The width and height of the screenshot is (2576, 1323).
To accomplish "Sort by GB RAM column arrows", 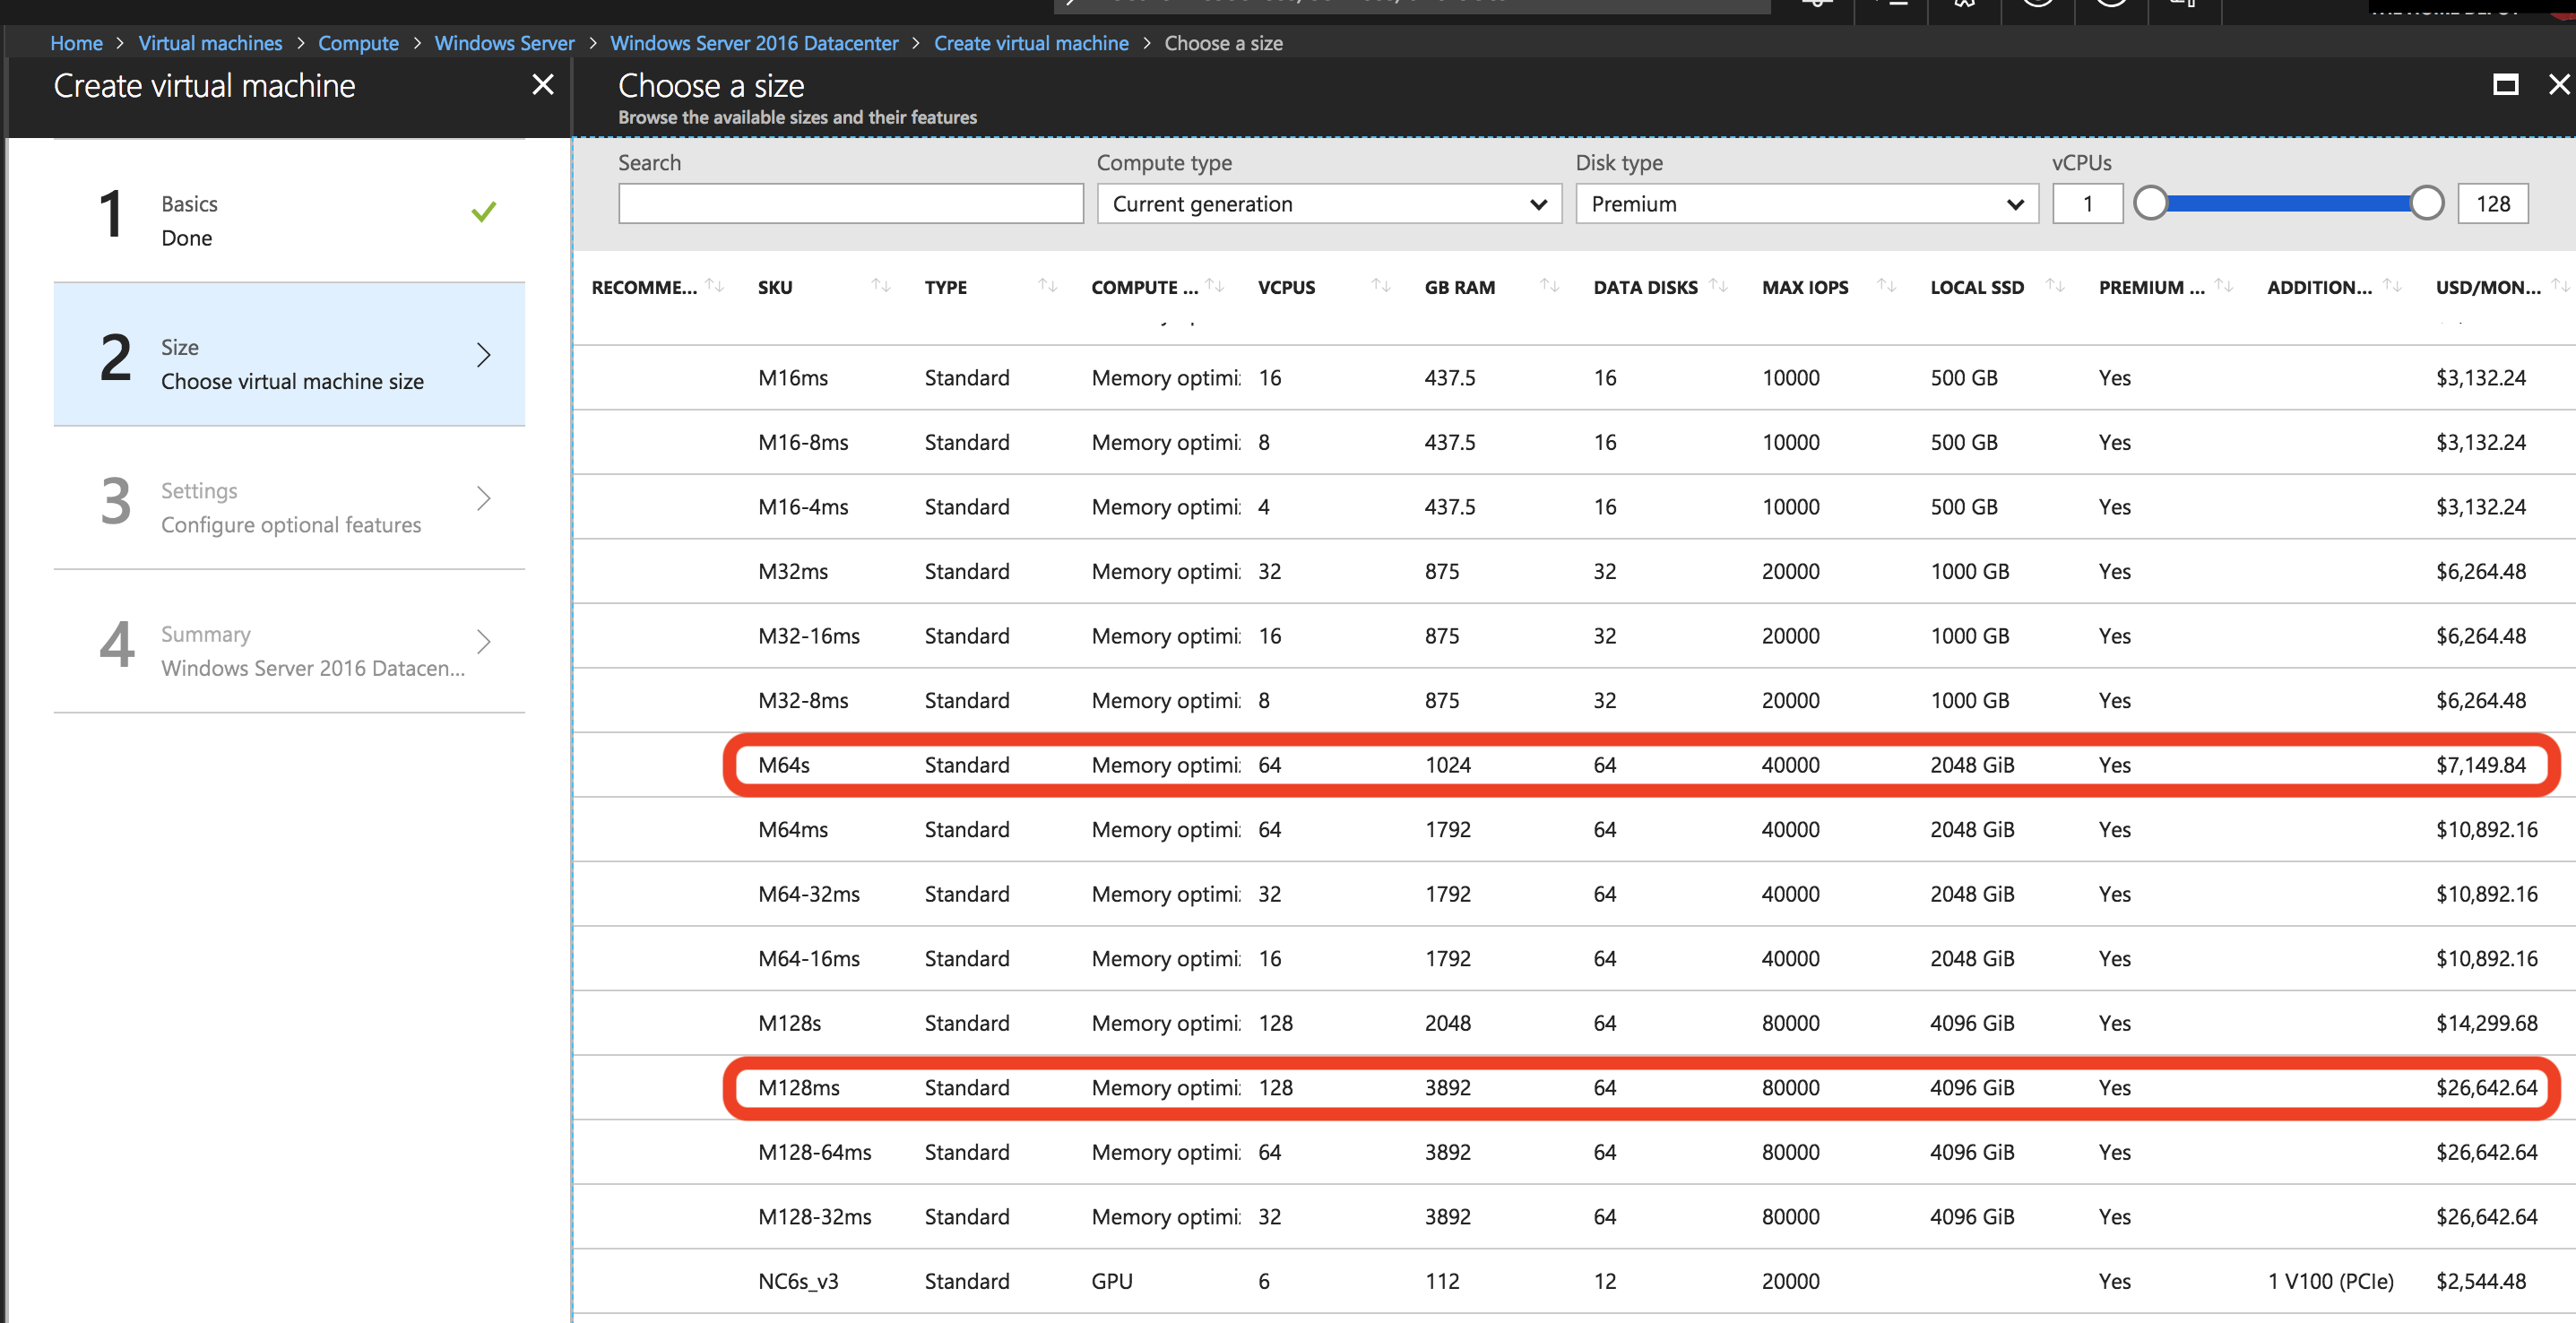I will pyautogui.click(x=1550, y=286).
